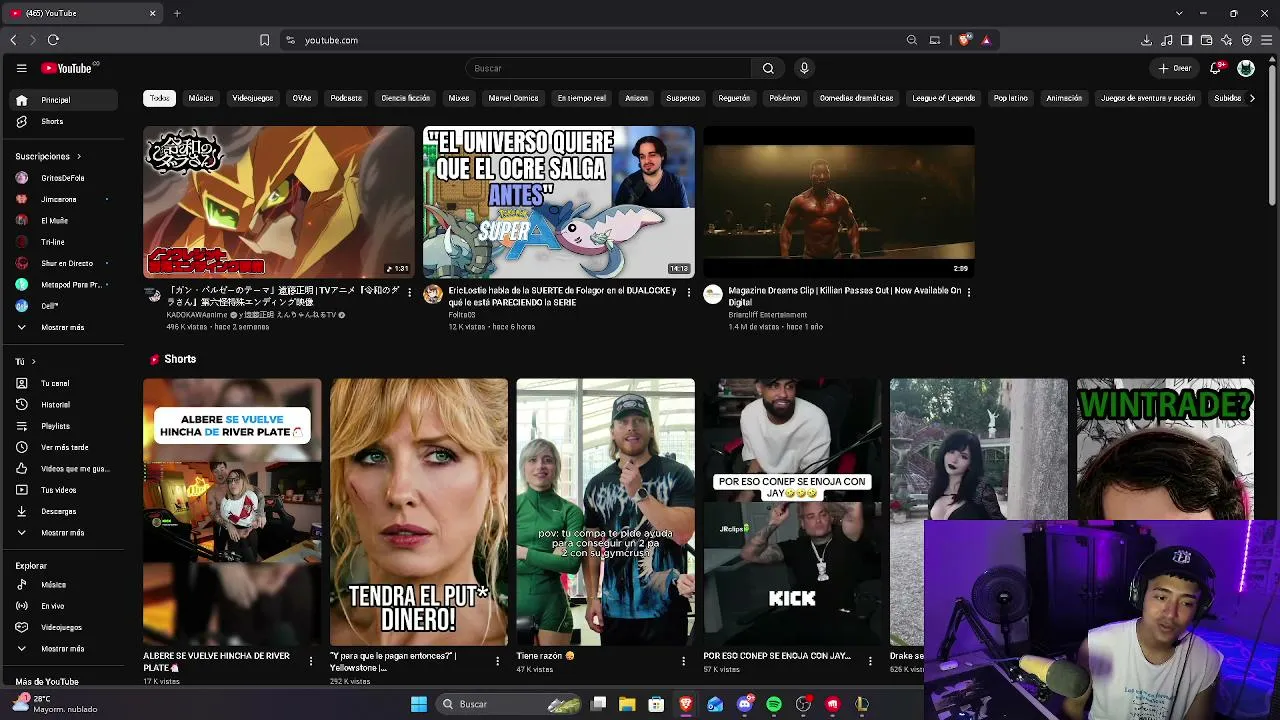Select the Anison filter chip

pyautogui.click(x=637, y=98)
